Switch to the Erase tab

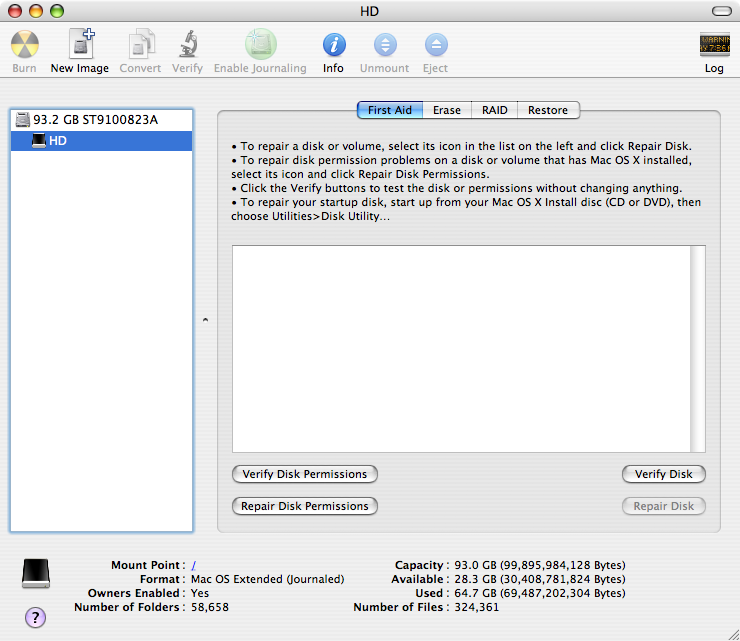click(447, 110)
